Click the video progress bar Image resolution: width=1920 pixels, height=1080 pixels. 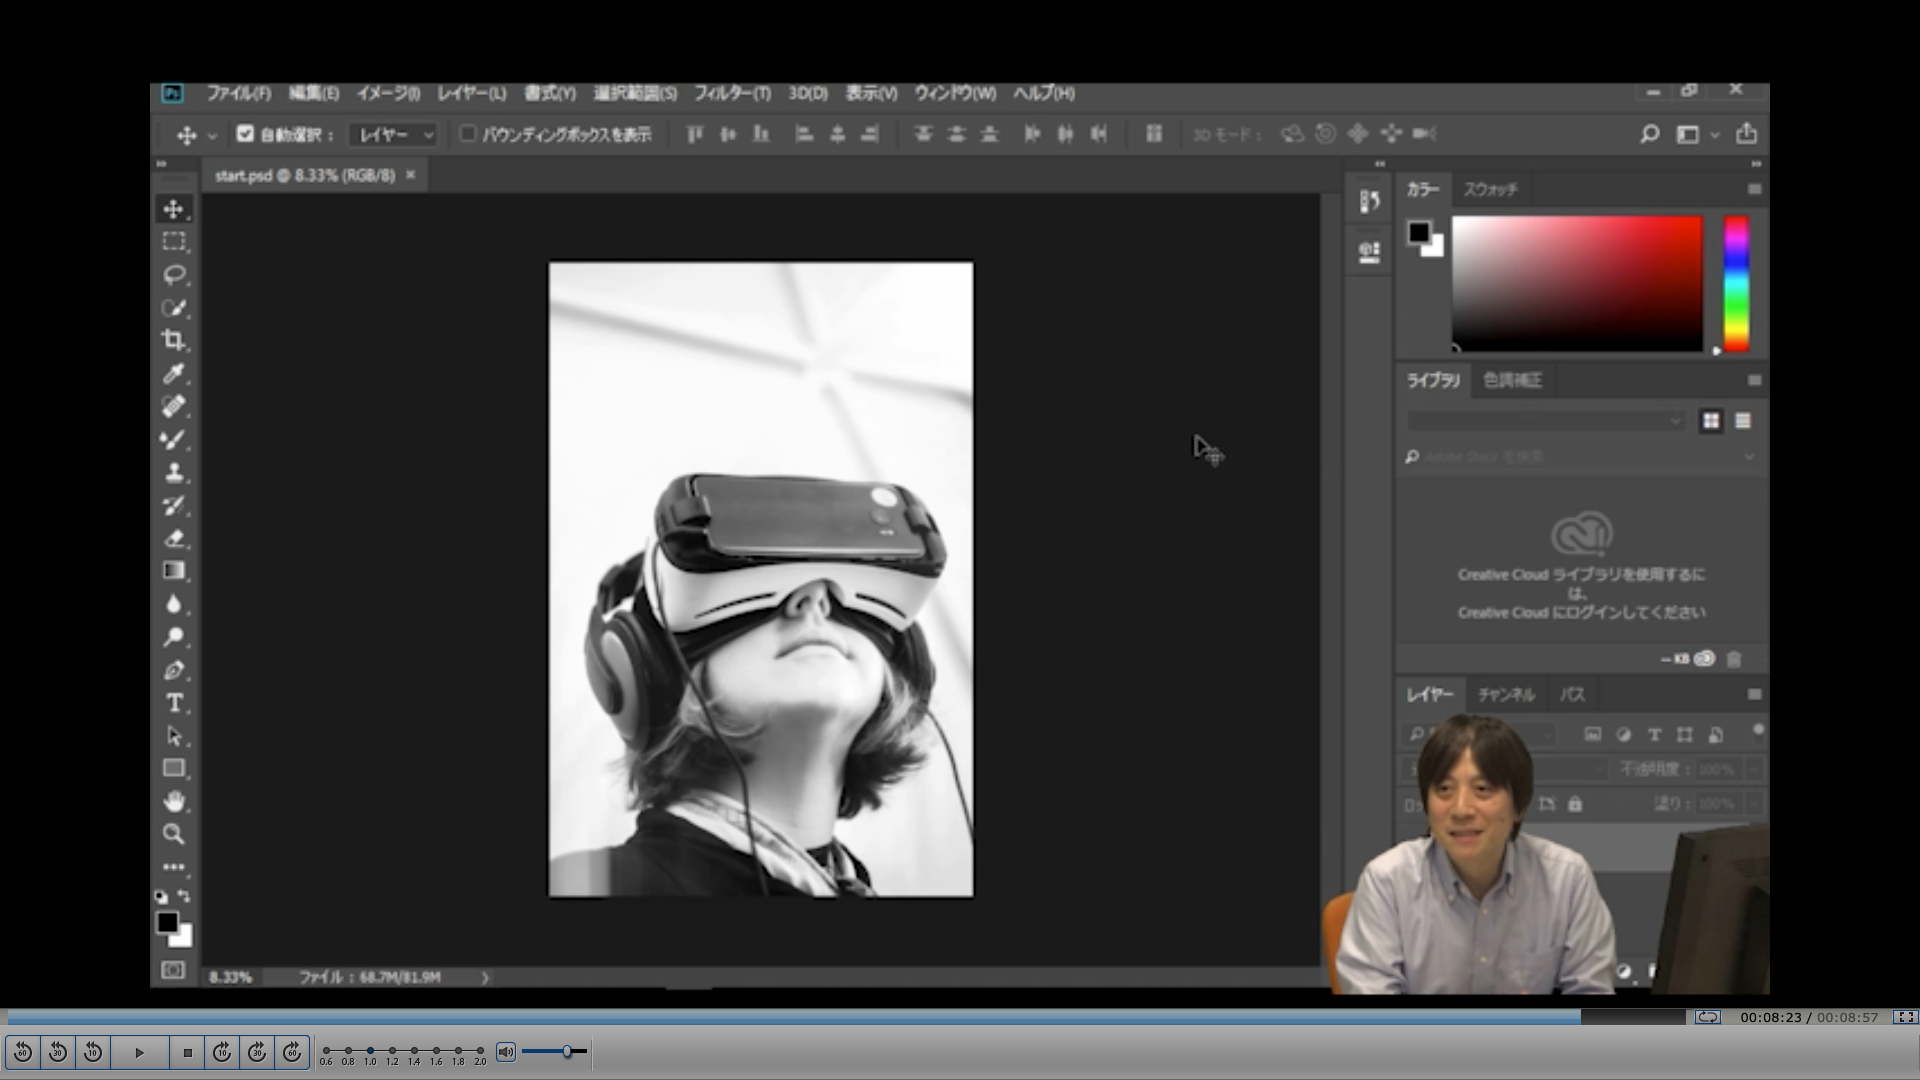point(846,1017)
